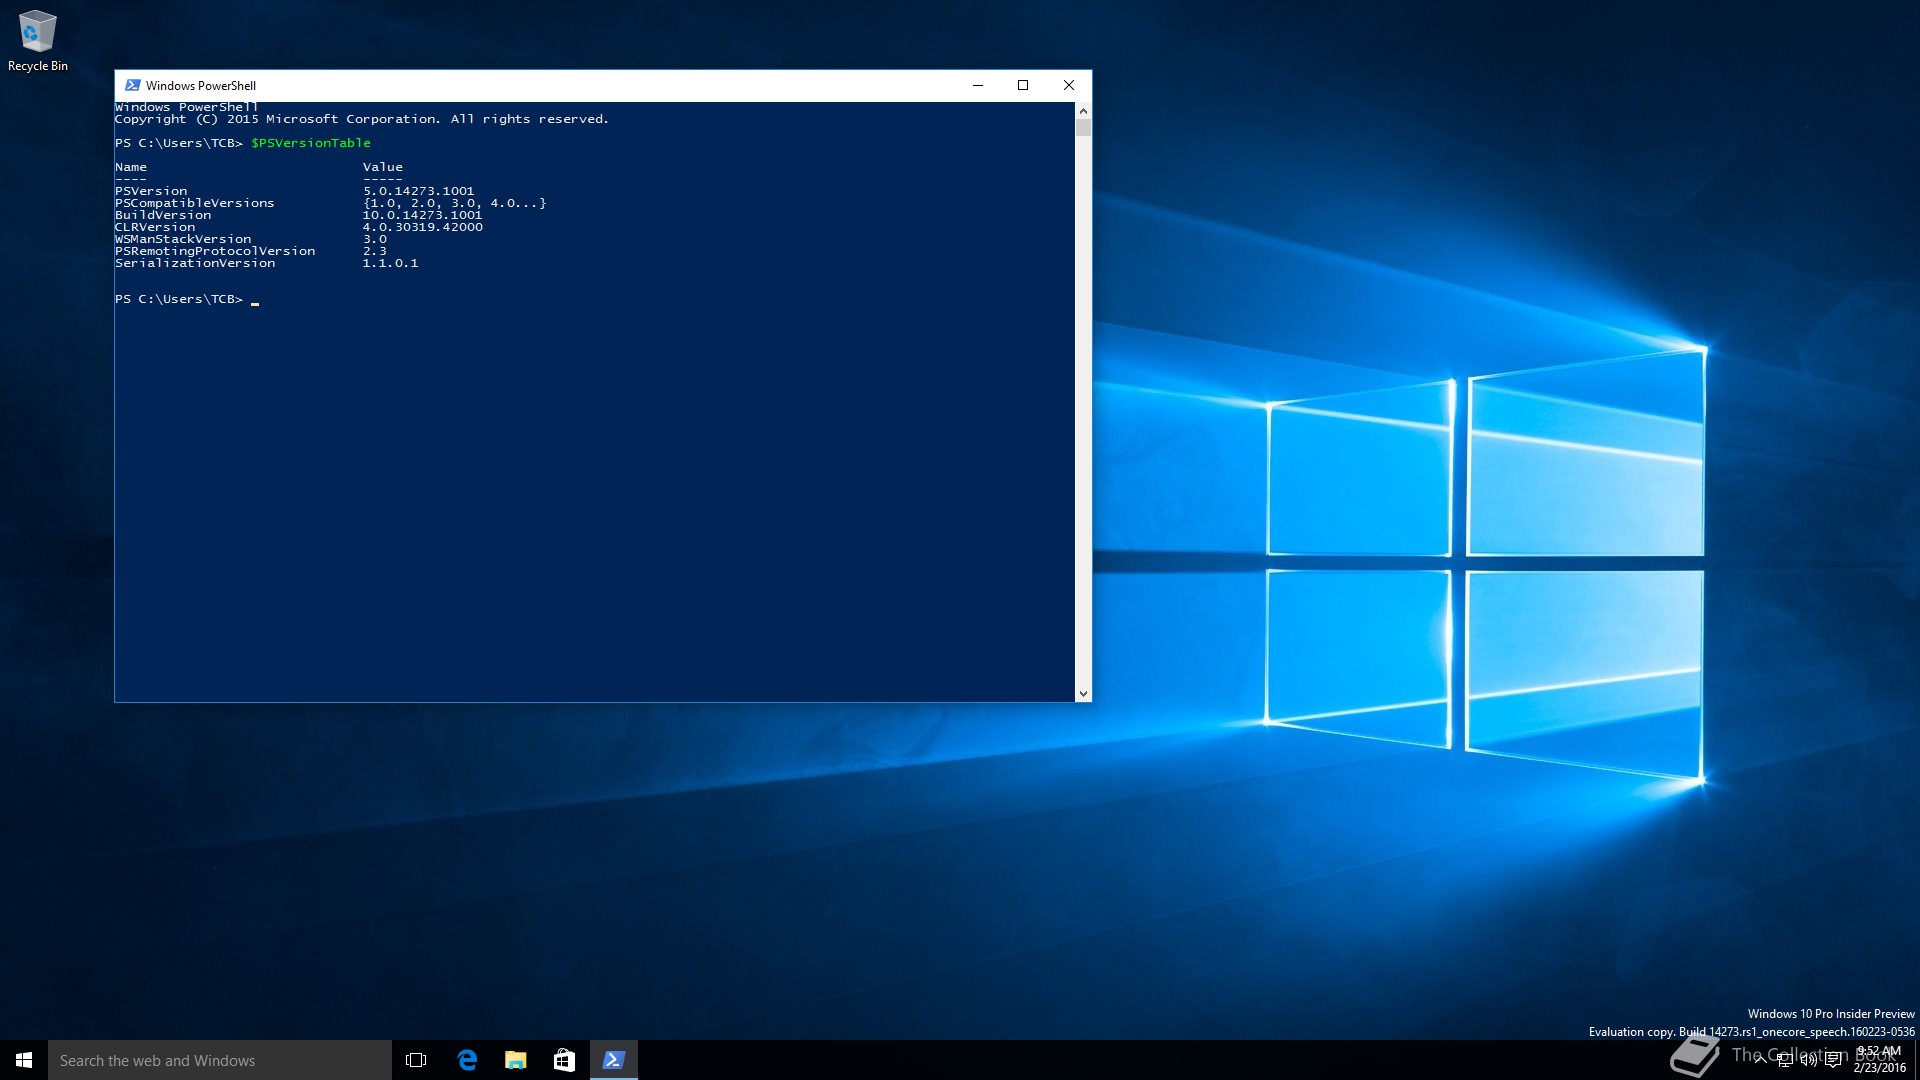This screenshot has height=1080, width=1920.
Task: Click the value {1.0, 2.0, 3.0, 4.0...}
Action: click(455, 203)
